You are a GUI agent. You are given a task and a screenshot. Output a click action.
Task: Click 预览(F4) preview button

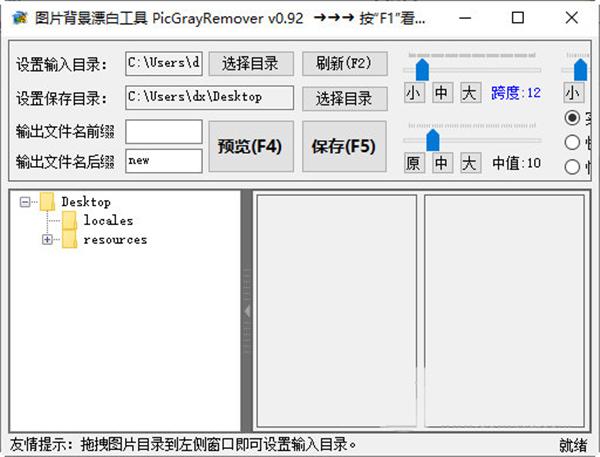click(x=251, y=147)
